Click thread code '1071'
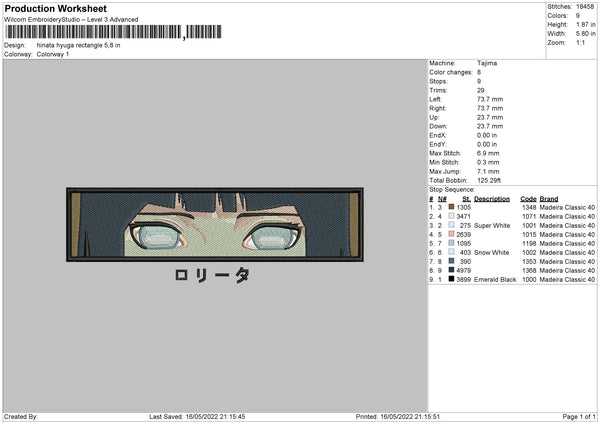This screenshot has width=600, height=424. [x=529, y=217]
